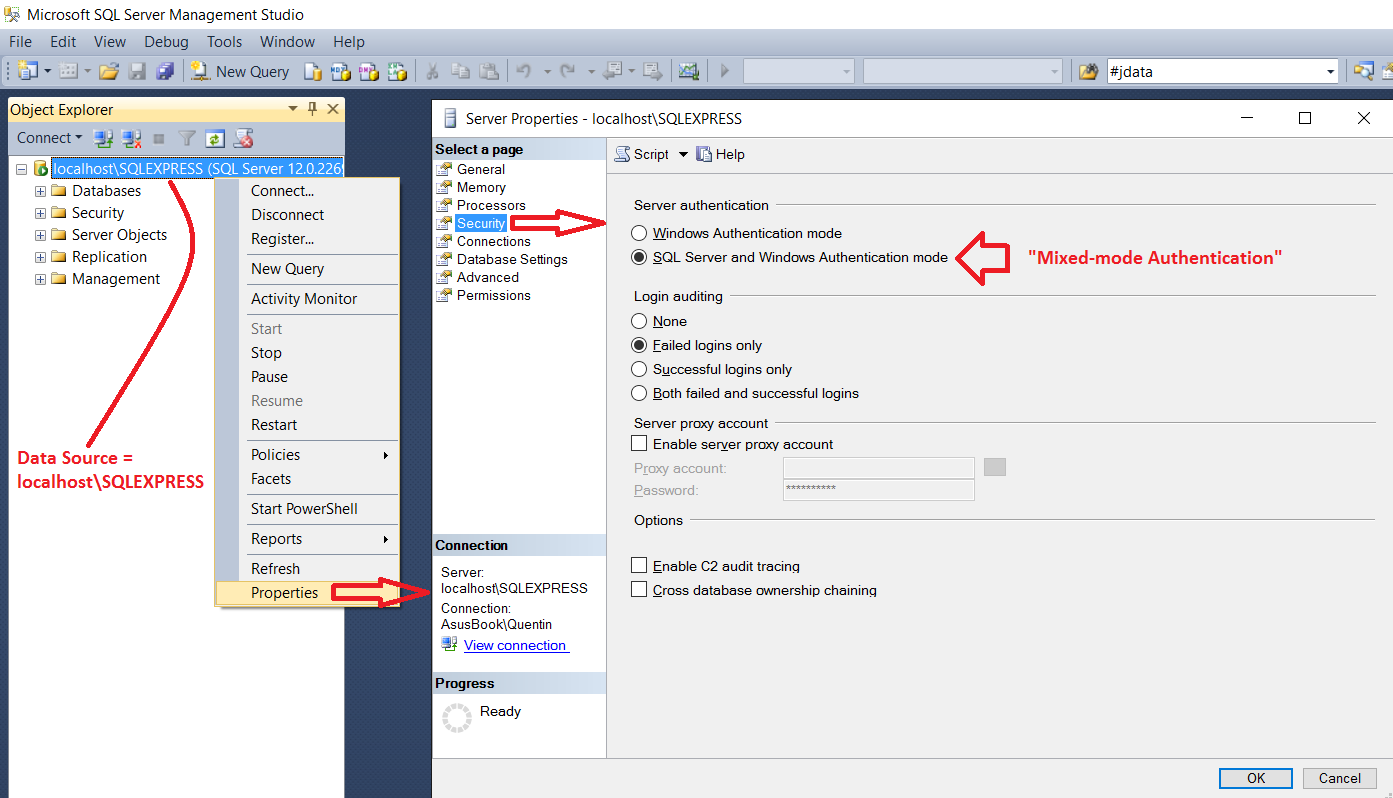
Task: Click the Find in Files binoculars icon
Action: (1089, 71)
